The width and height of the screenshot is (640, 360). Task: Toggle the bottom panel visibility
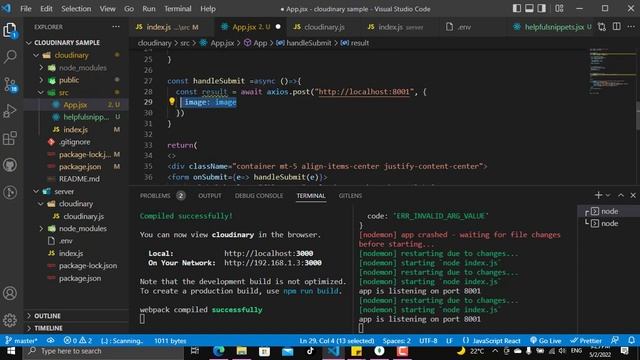[x=529, y=9]
